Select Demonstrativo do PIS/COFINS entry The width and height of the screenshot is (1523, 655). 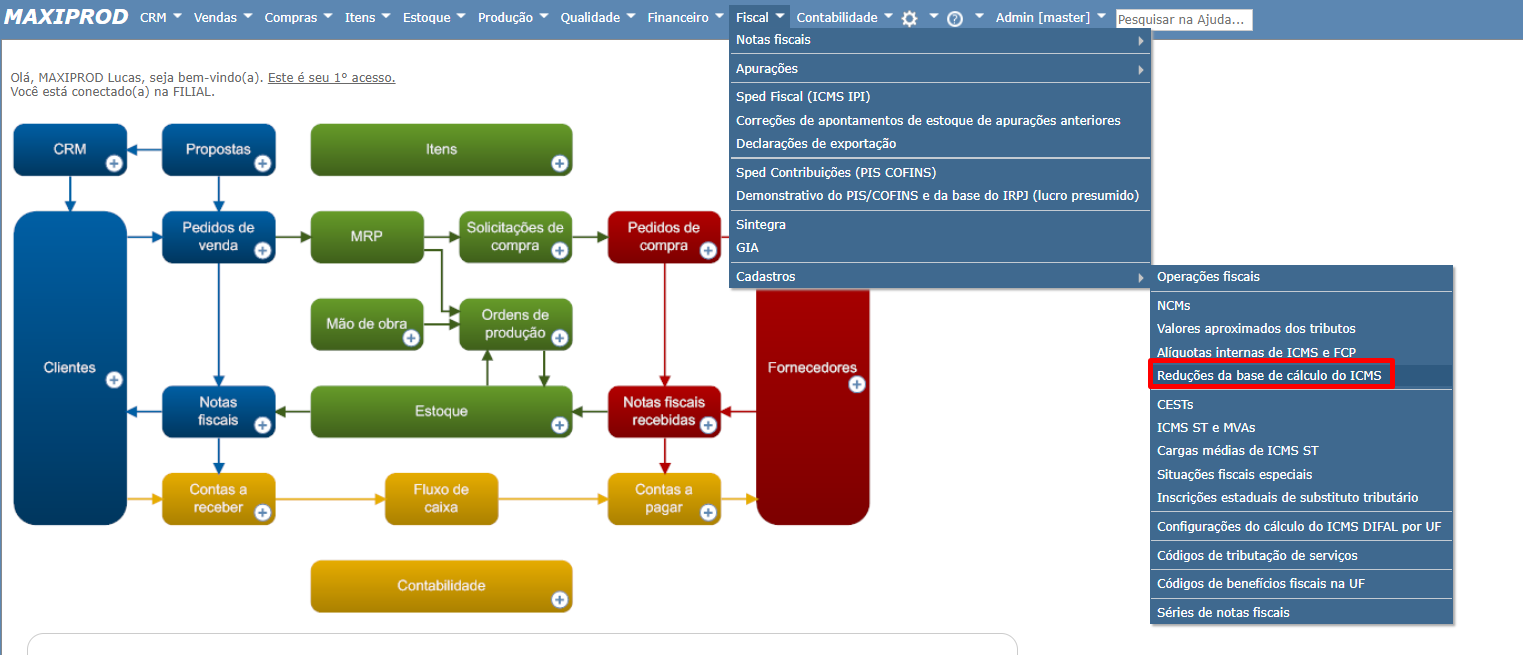pyautogui.click(x=940, y=195)
